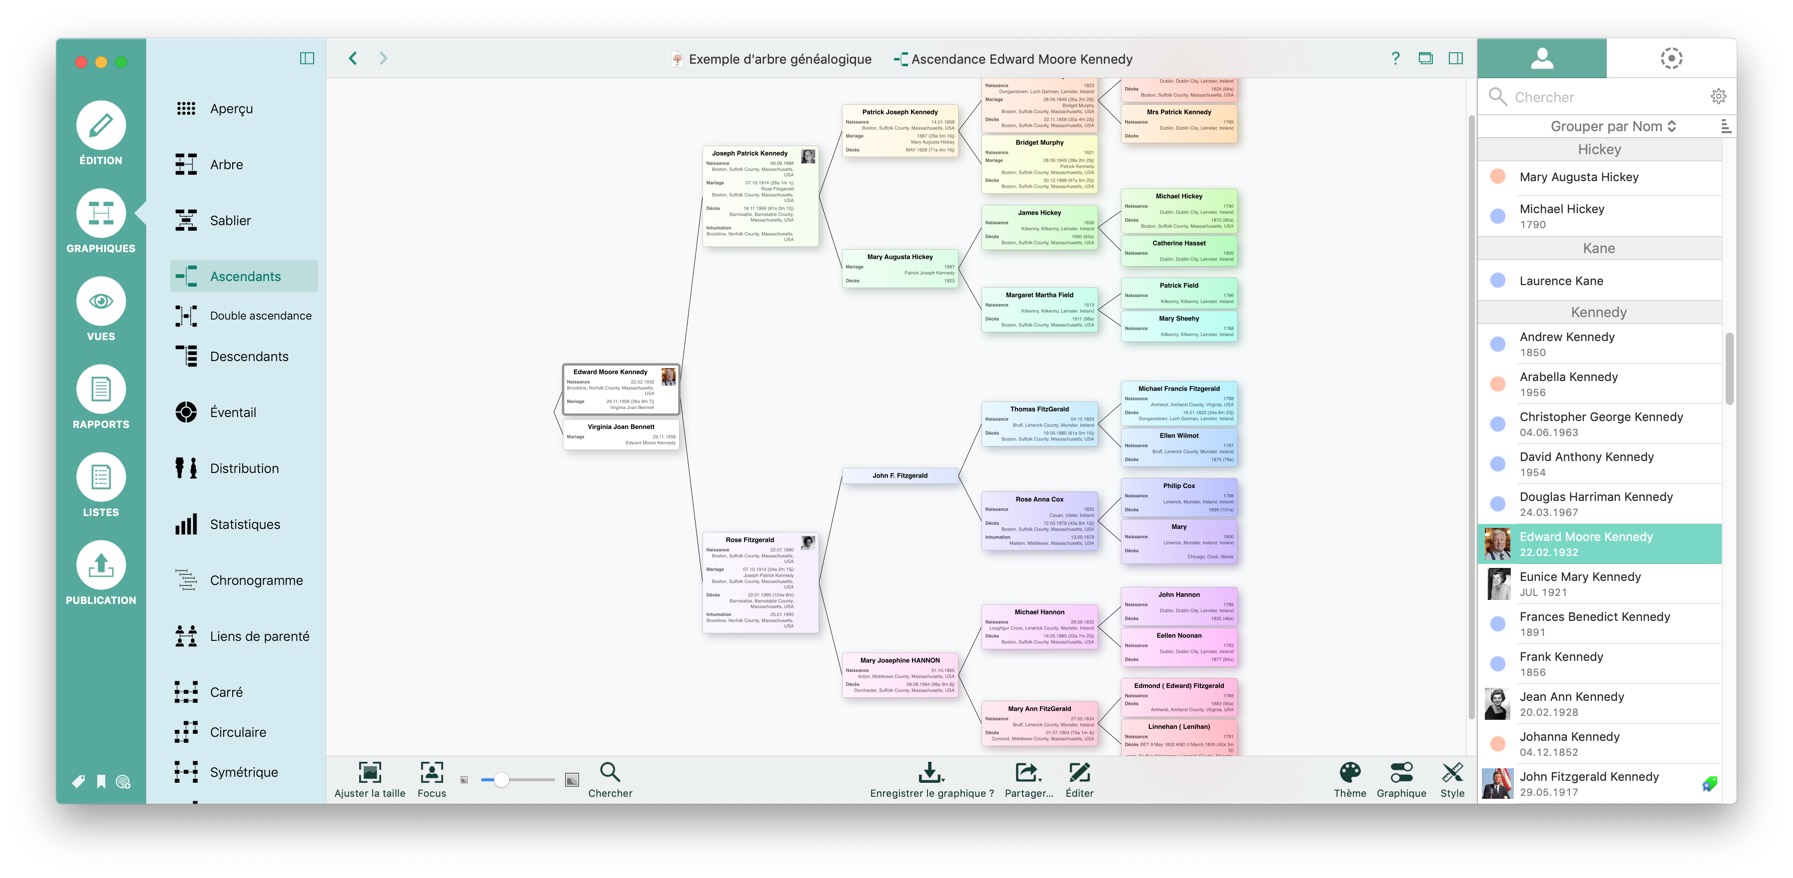Select Arbre chart type
Image resolution: width=1793 pixels, height=878 pixels.
(x=244, y=164)
